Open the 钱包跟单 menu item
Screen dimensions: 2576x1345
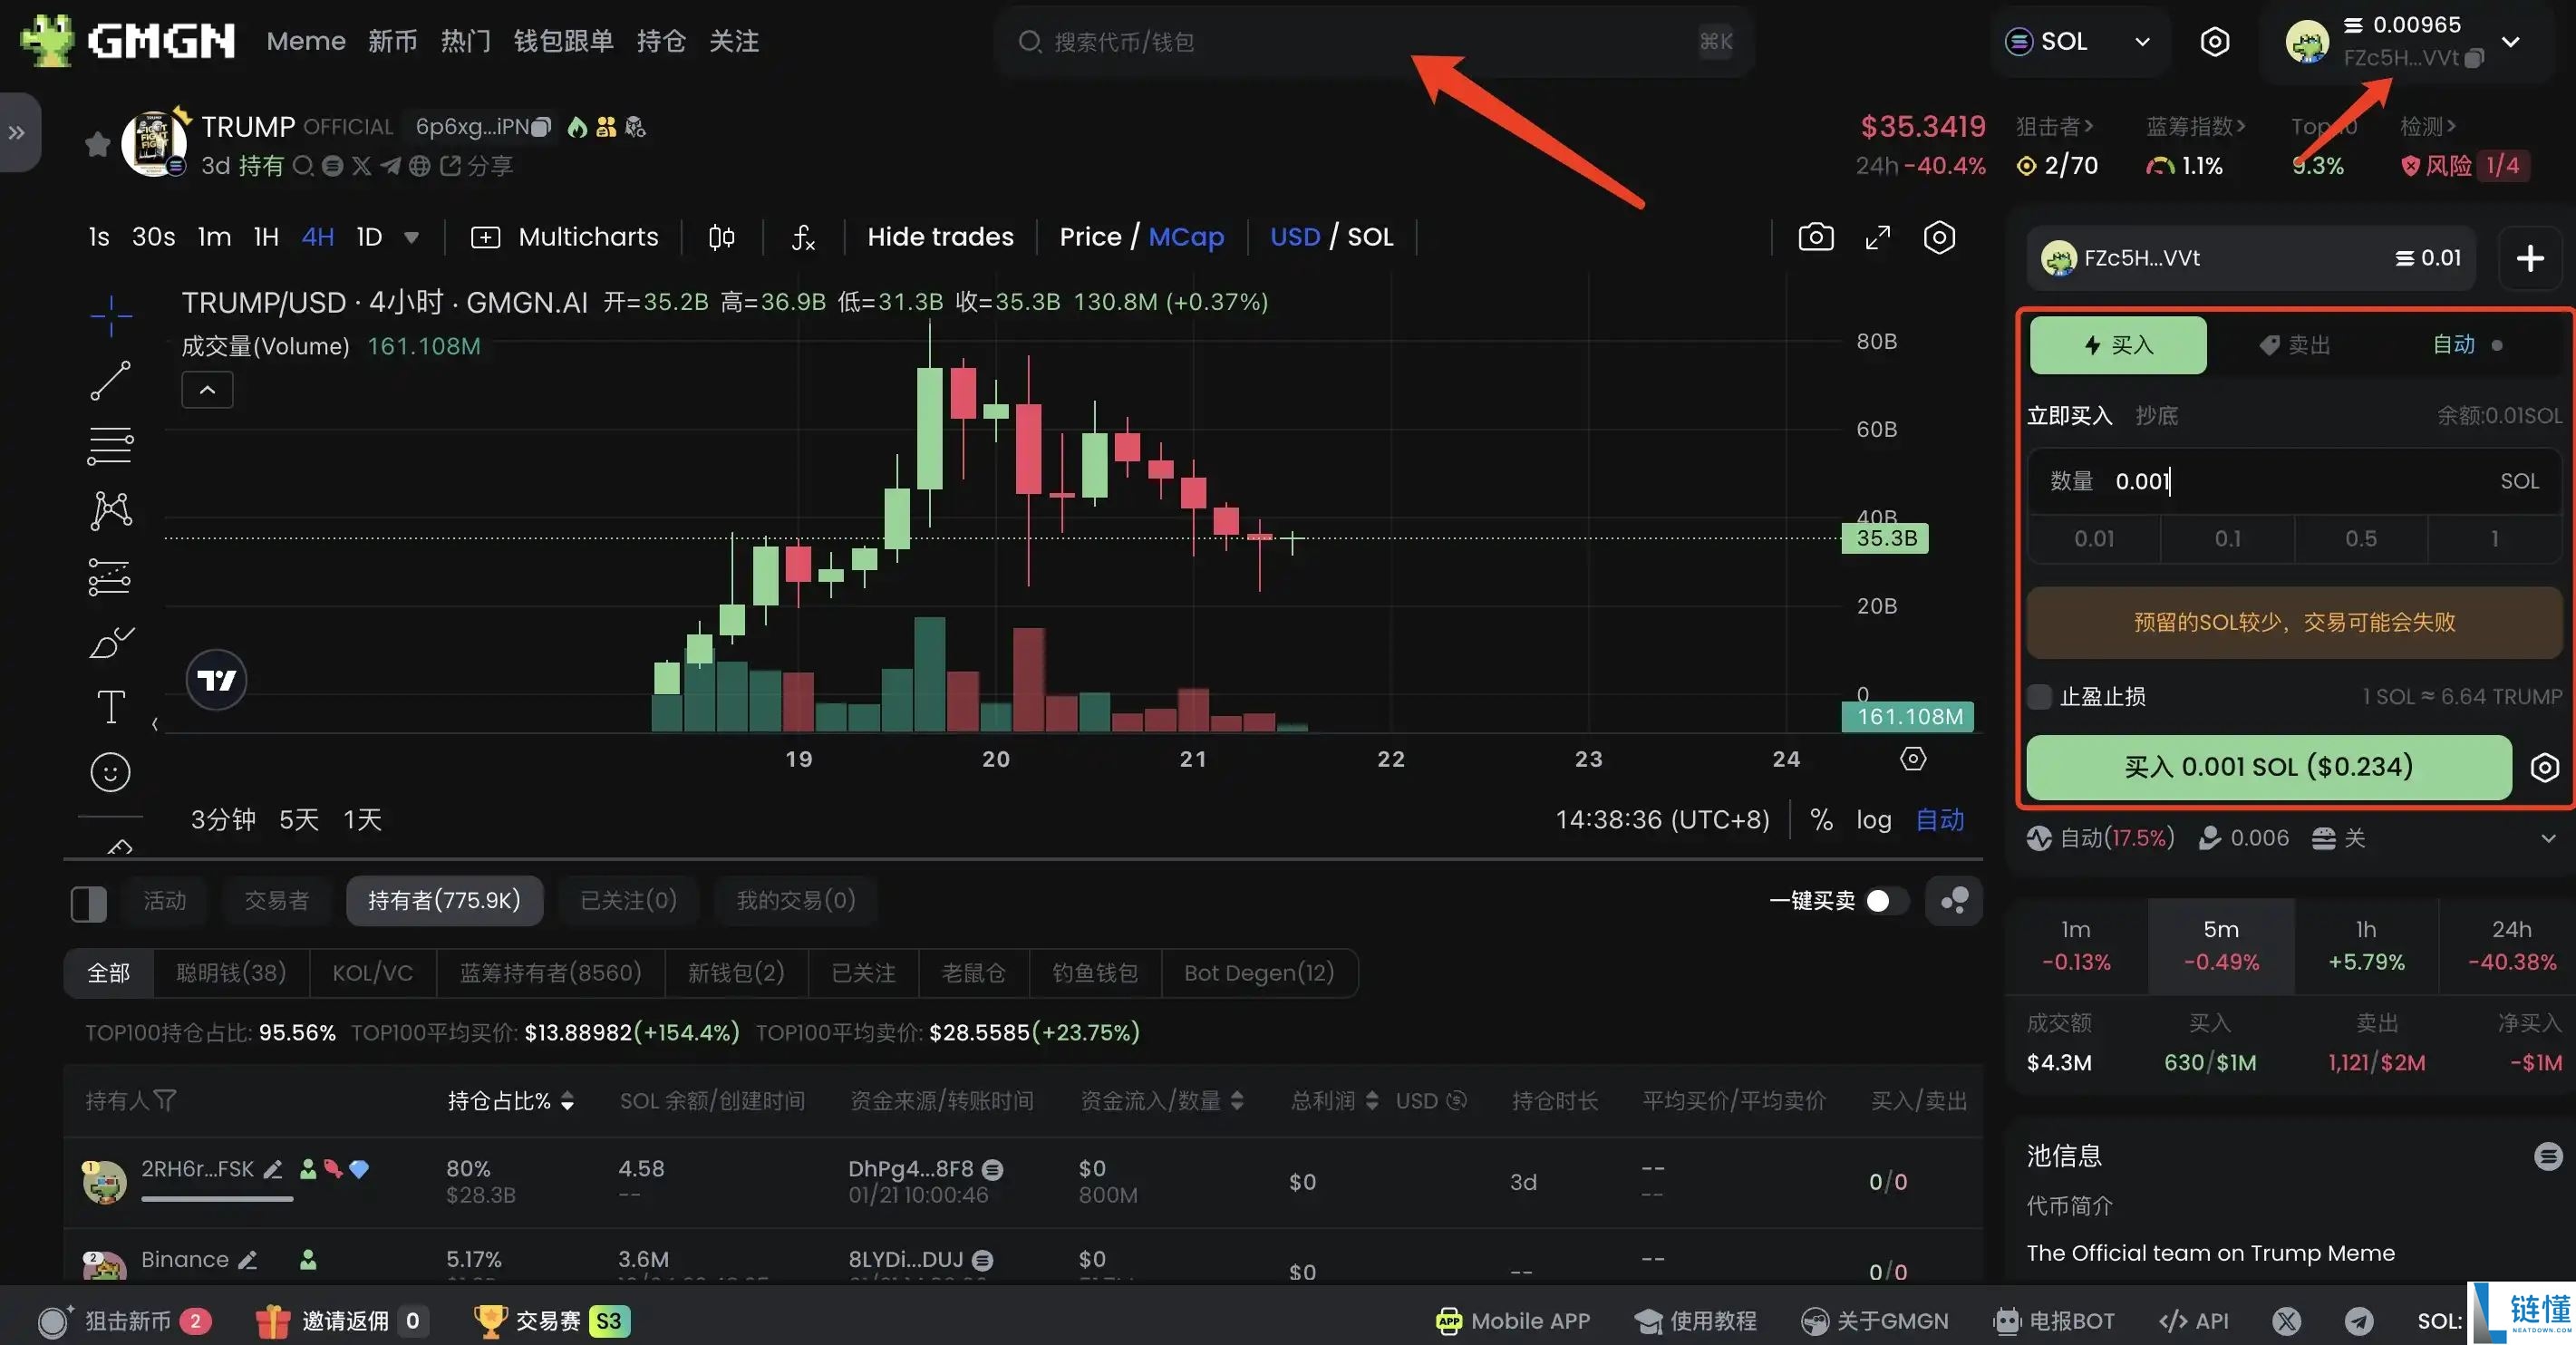pyautogui.click(x=564, y=41)
